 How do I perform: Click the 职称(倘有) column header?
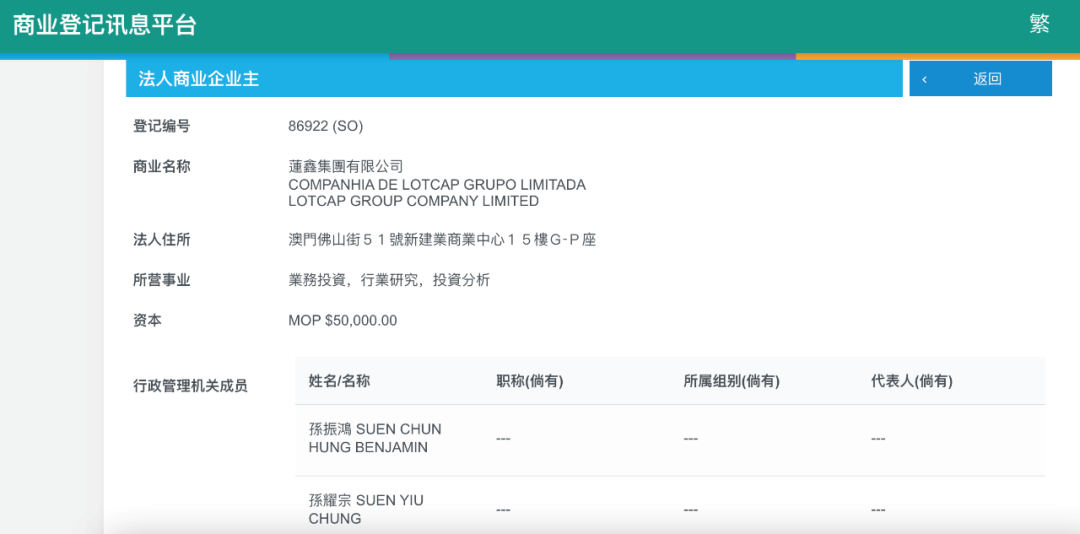pyautogui.click(x=530, y=381)
